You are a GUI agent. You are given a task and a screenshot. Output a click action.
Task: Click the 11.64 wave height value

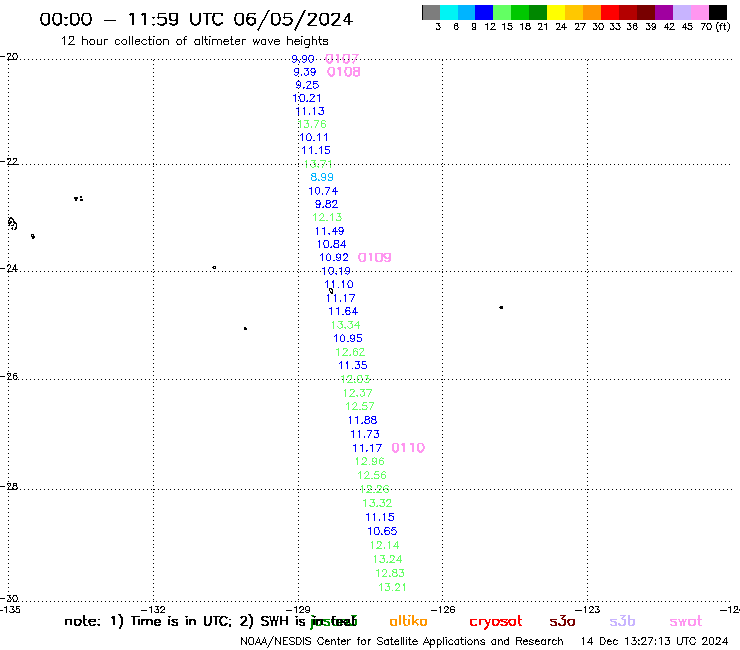tap(343, 312)
